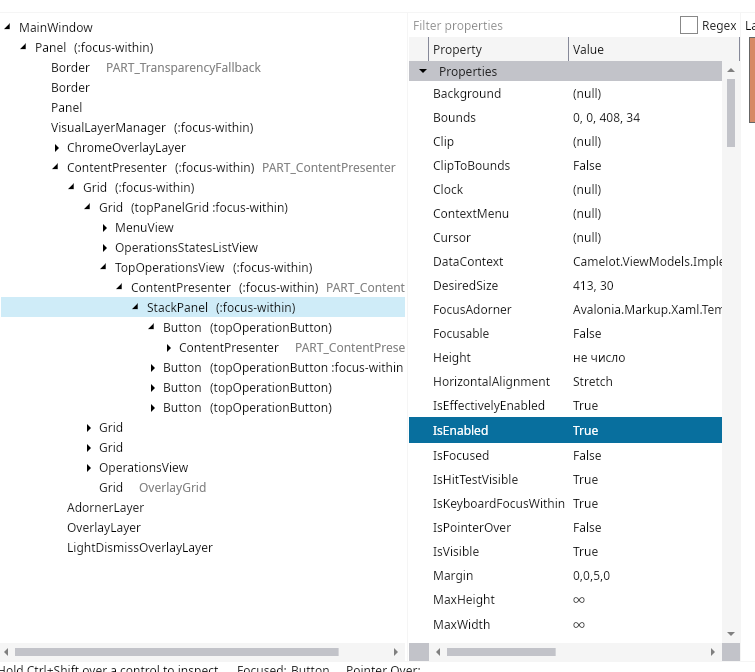Select the MaxWidth property row

565,624
